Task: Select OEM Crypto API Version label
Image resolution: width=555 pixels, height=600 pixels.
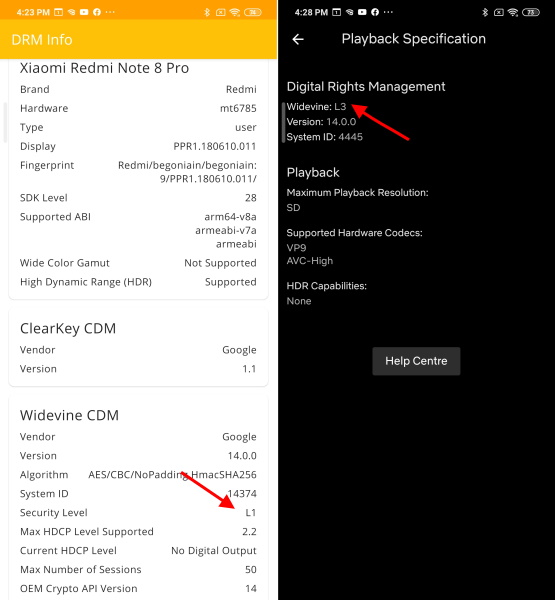Action: click(x=78, y=589)
